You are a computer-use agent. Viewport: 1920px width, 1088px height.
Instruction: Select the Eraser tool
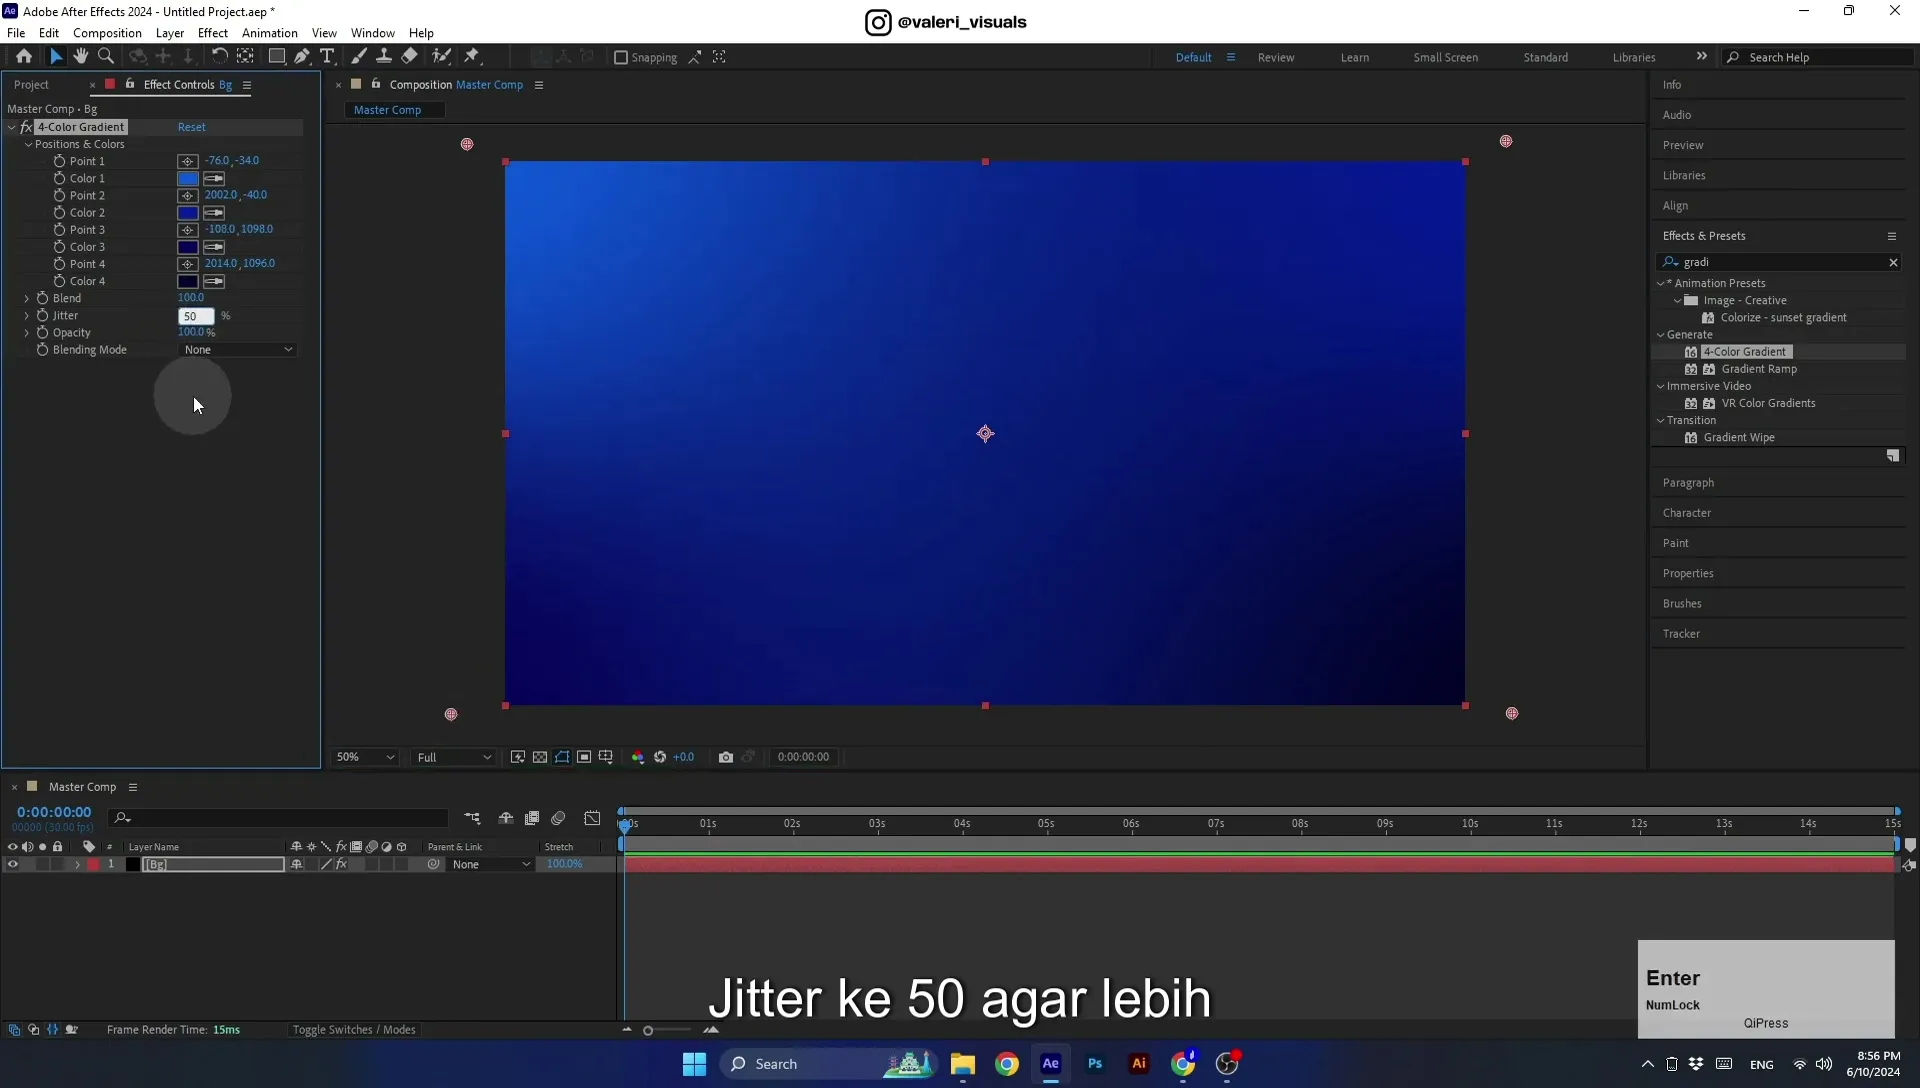click(x=410, y=57)
